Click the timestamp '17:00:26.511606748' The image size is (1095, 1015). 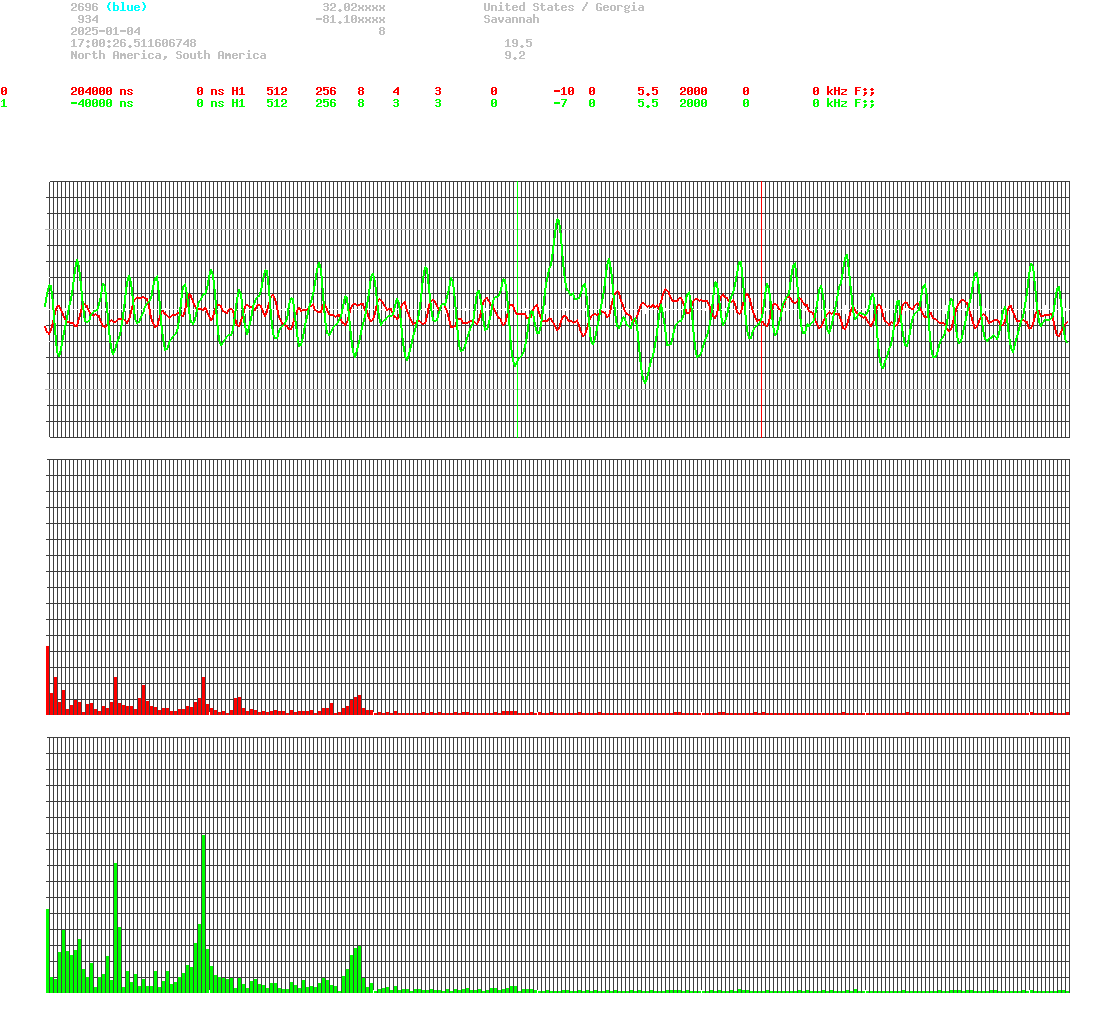tap(133, 43)
